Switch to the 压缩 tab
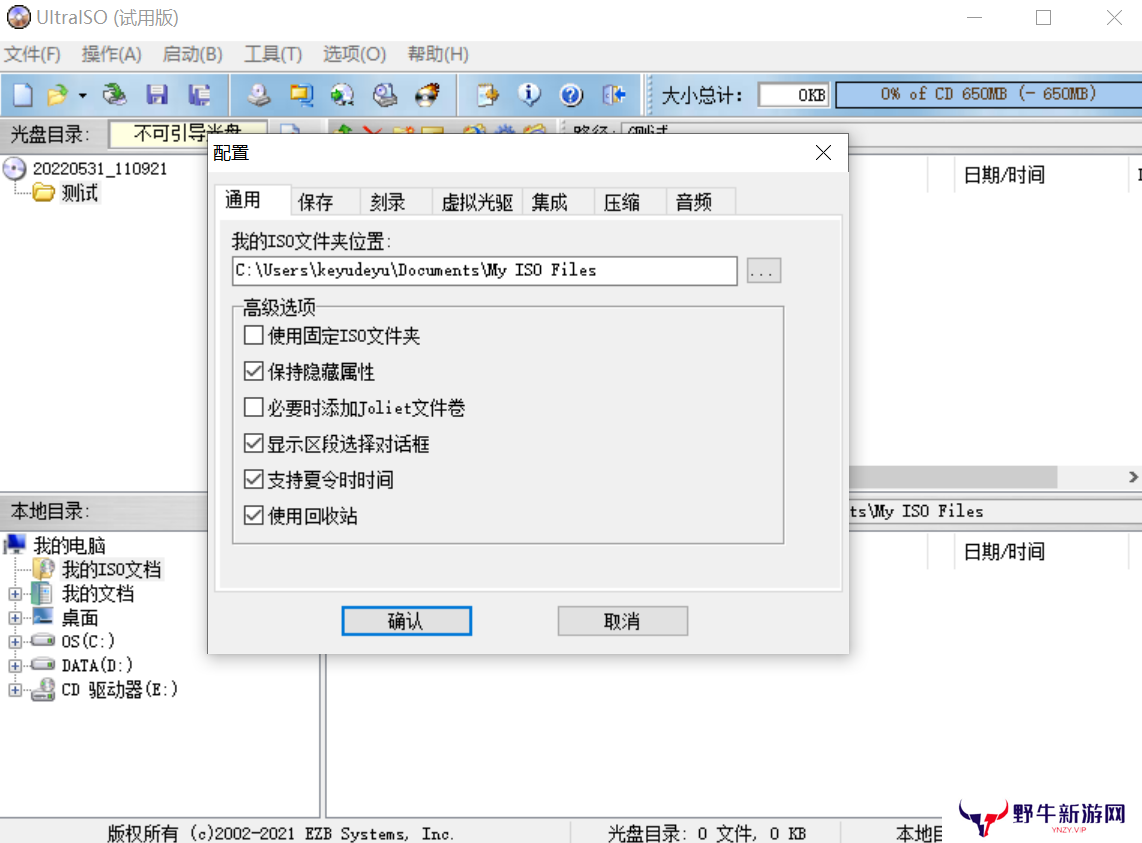The height and width of the screenshot is (843, 1142). point(630,202)
